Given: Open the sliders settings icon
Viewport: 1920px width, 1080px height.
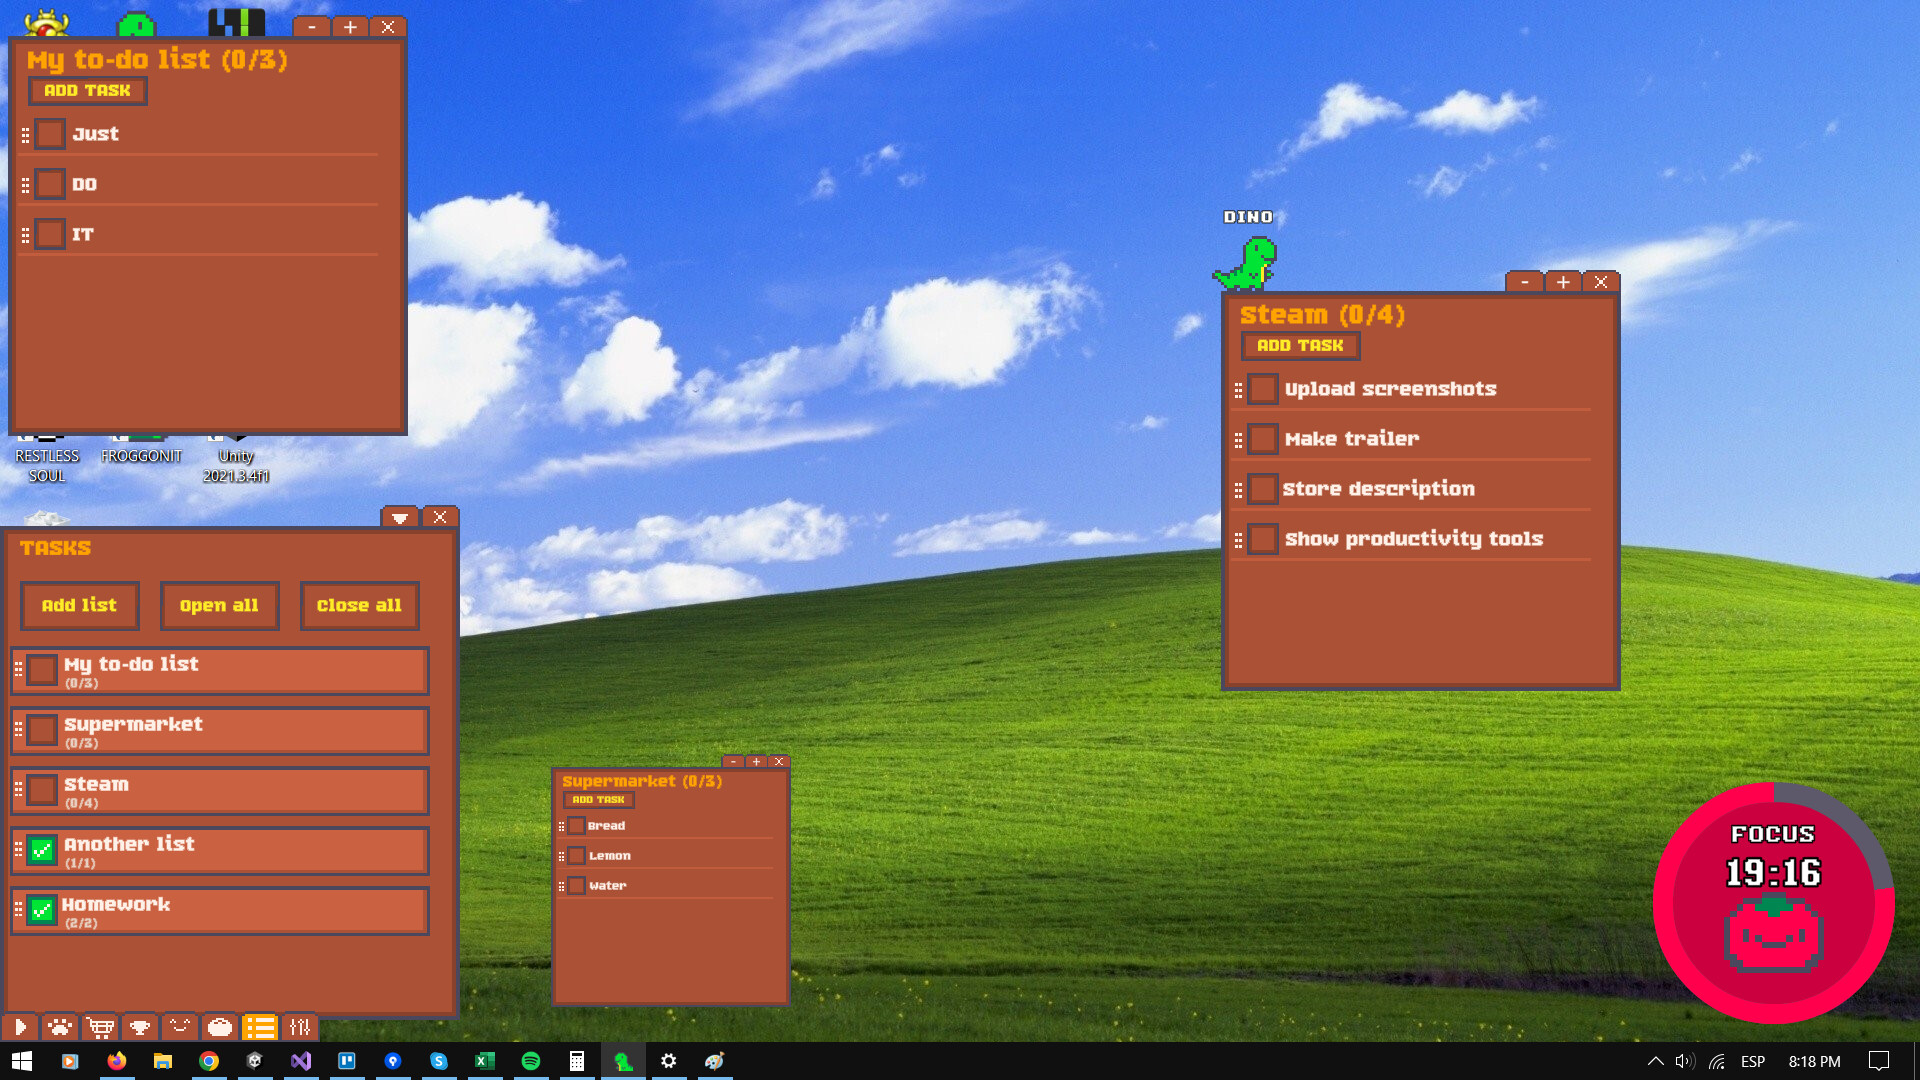Looking at the screenshot, I should [300, 1027].
